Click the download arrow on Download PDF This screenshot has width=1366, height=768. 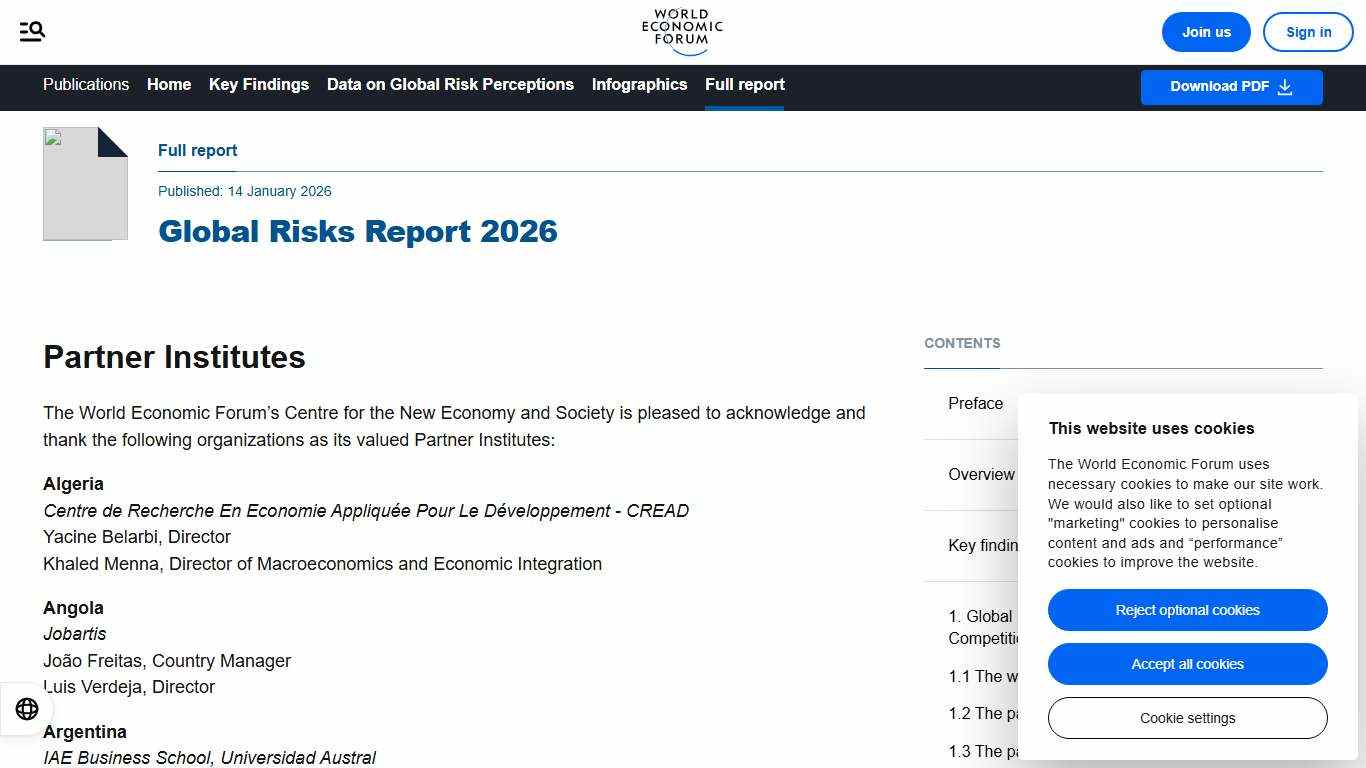point(1287,87)
